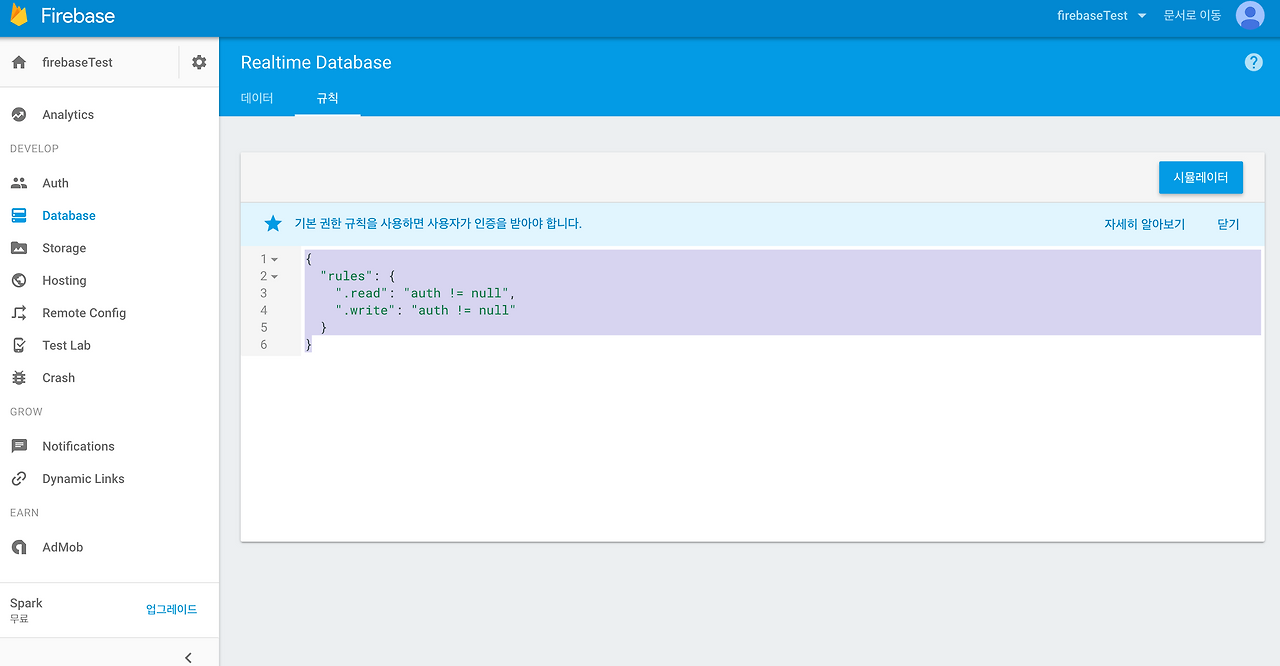Switch to the 데이터 tab
Screen dimensions: 1280x666
tap(257, 98)
